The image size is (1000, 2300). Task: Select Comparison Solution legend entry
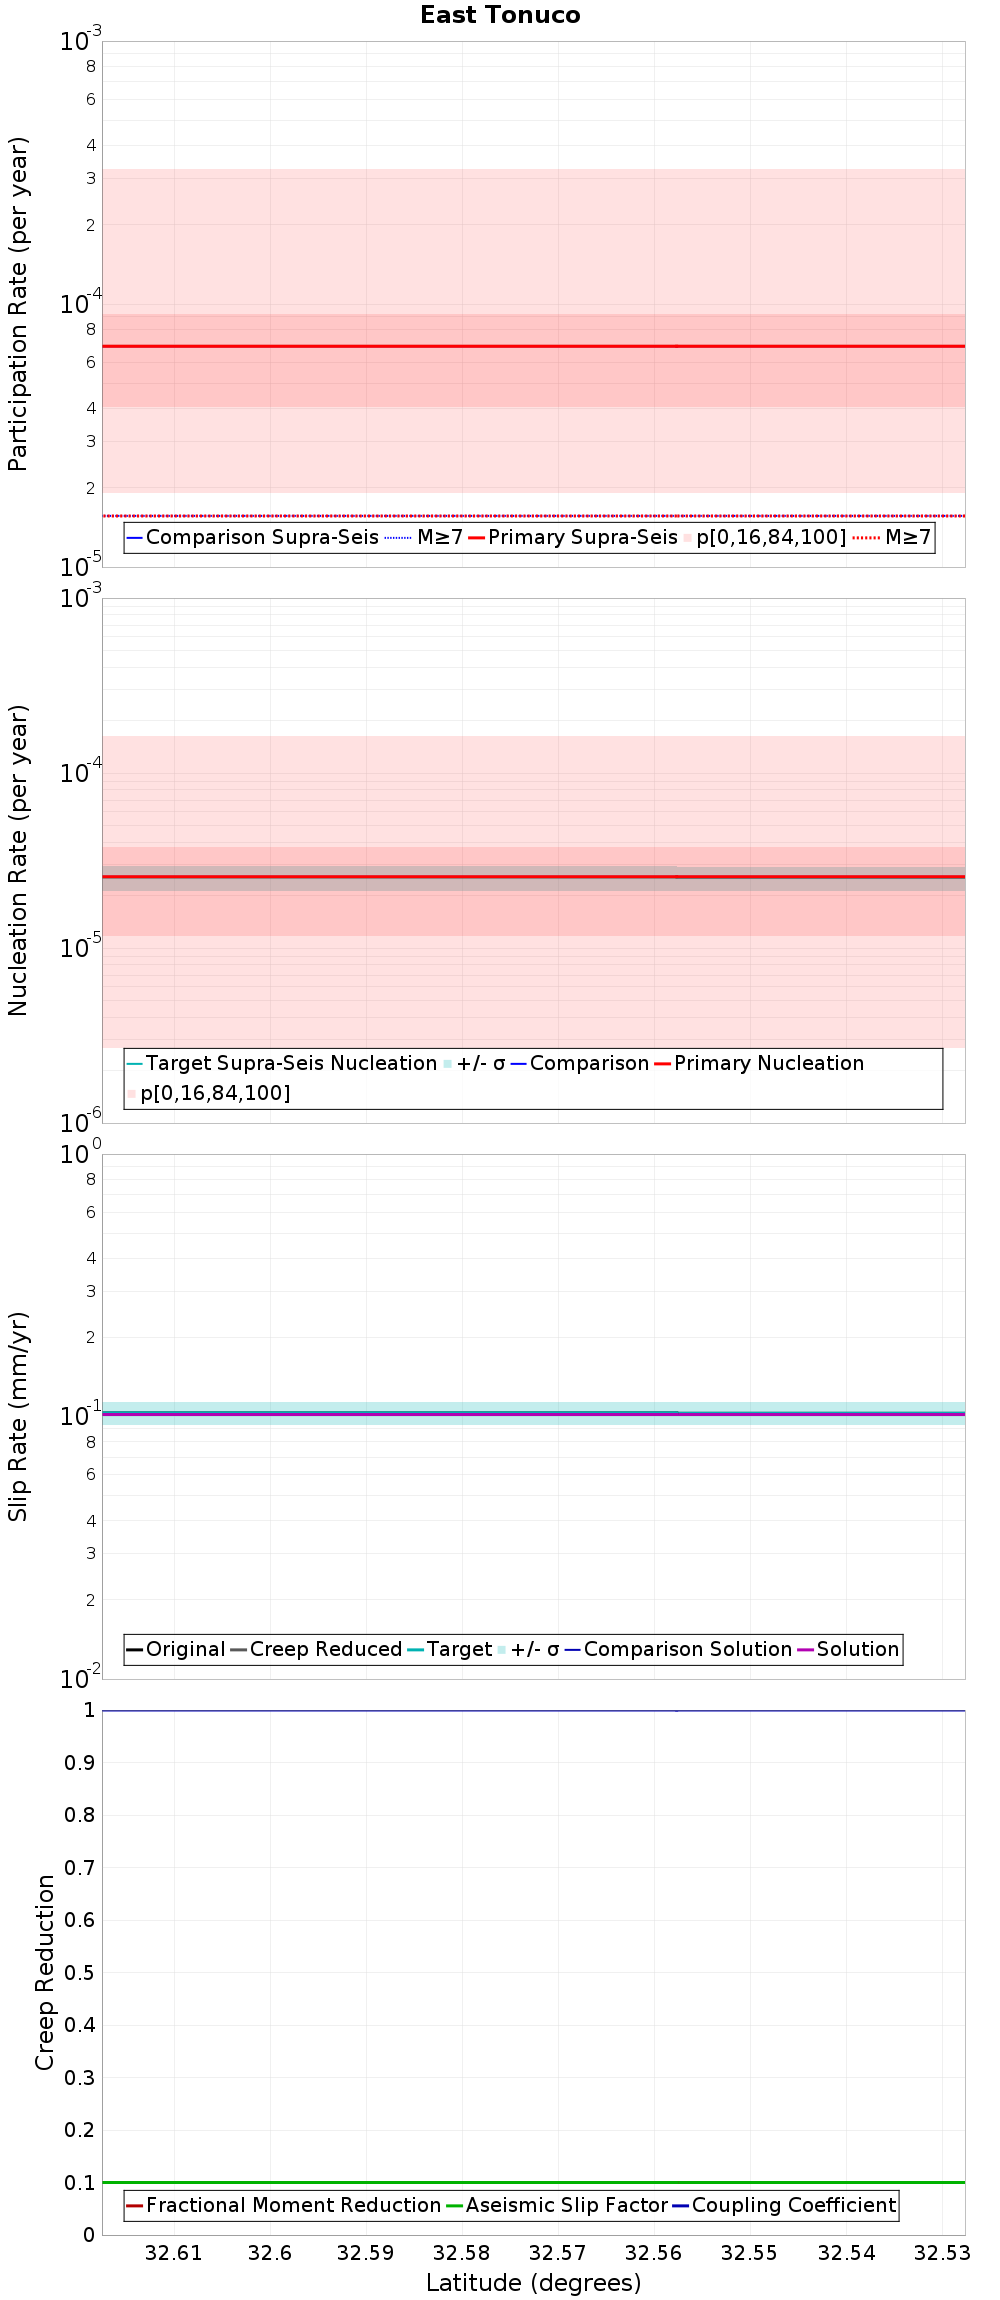[x=678, y=1649]
